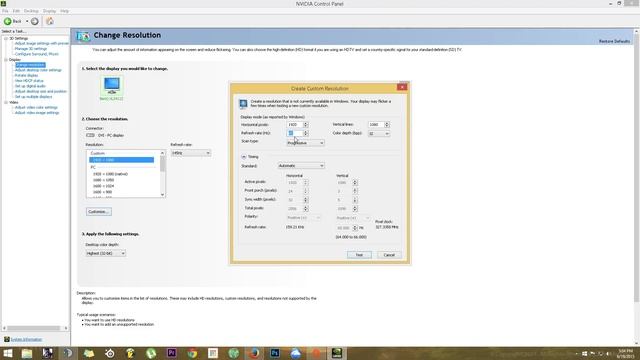Select 1600 x 900 resolution
Viewport: 640px width, 360px height.
coord(102,192)
